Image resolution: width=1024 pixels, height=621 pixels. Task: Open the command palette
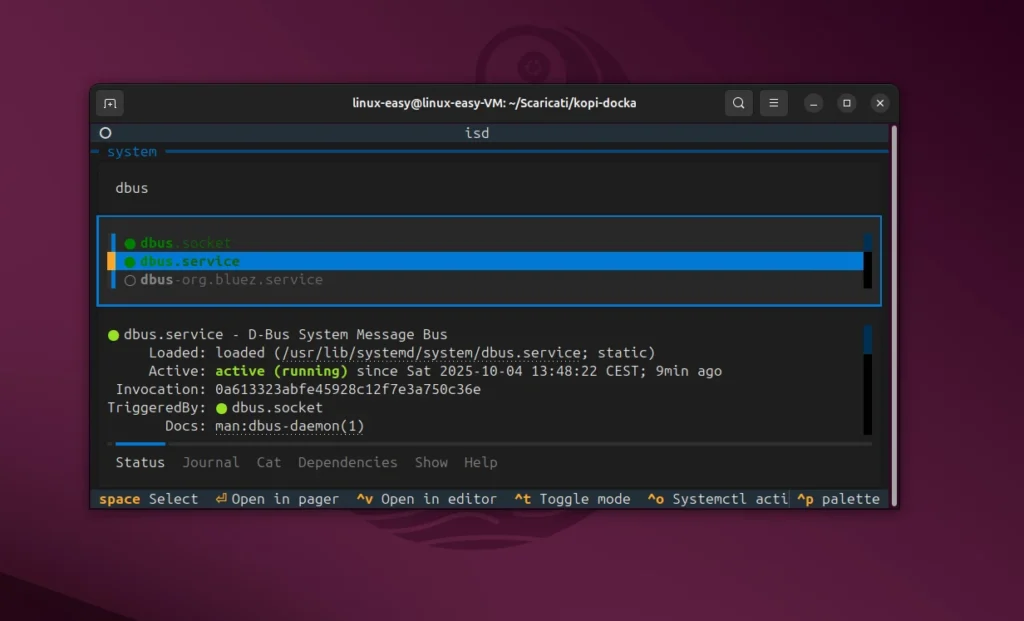click(838, 498)
